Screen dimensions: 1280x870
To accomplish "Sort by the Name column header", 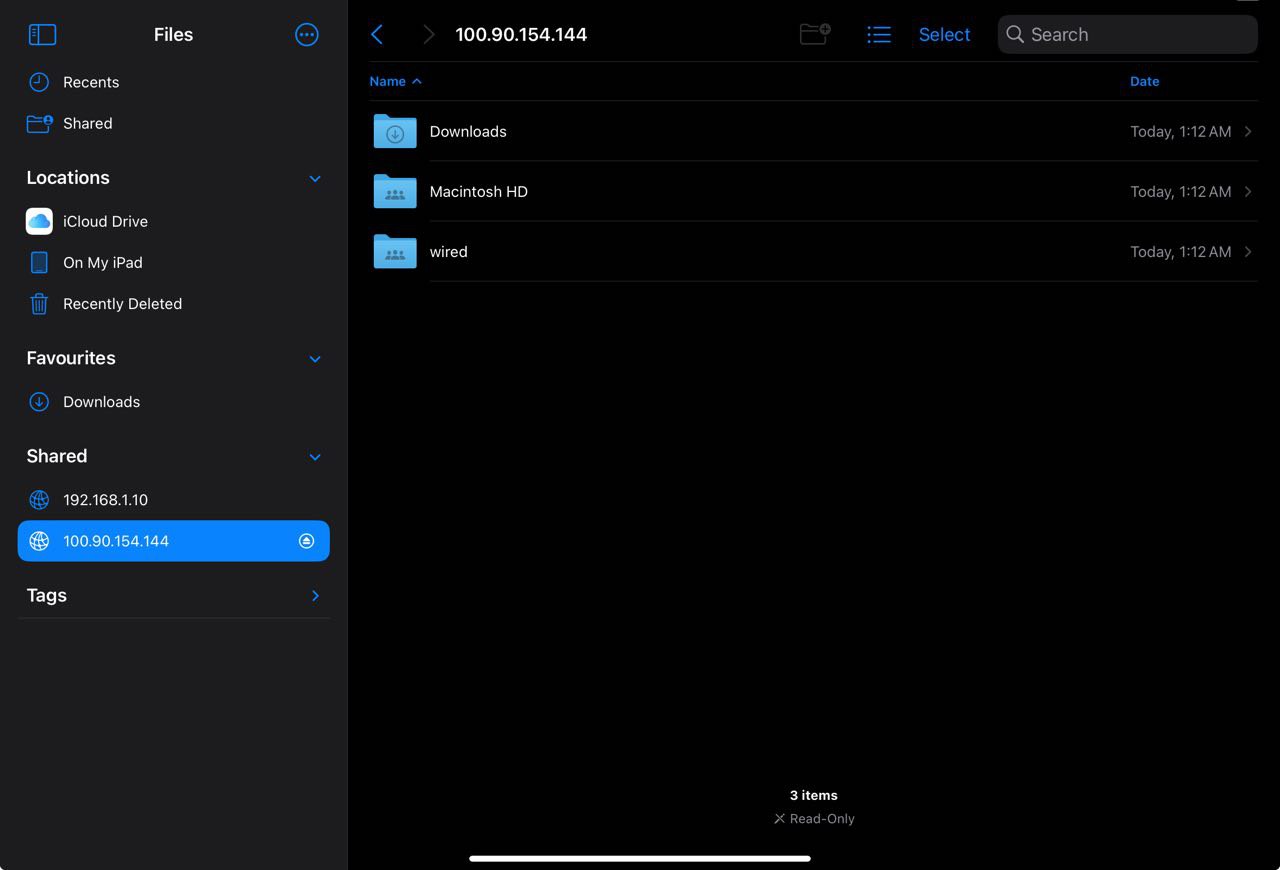I will [x=395, y=81].
